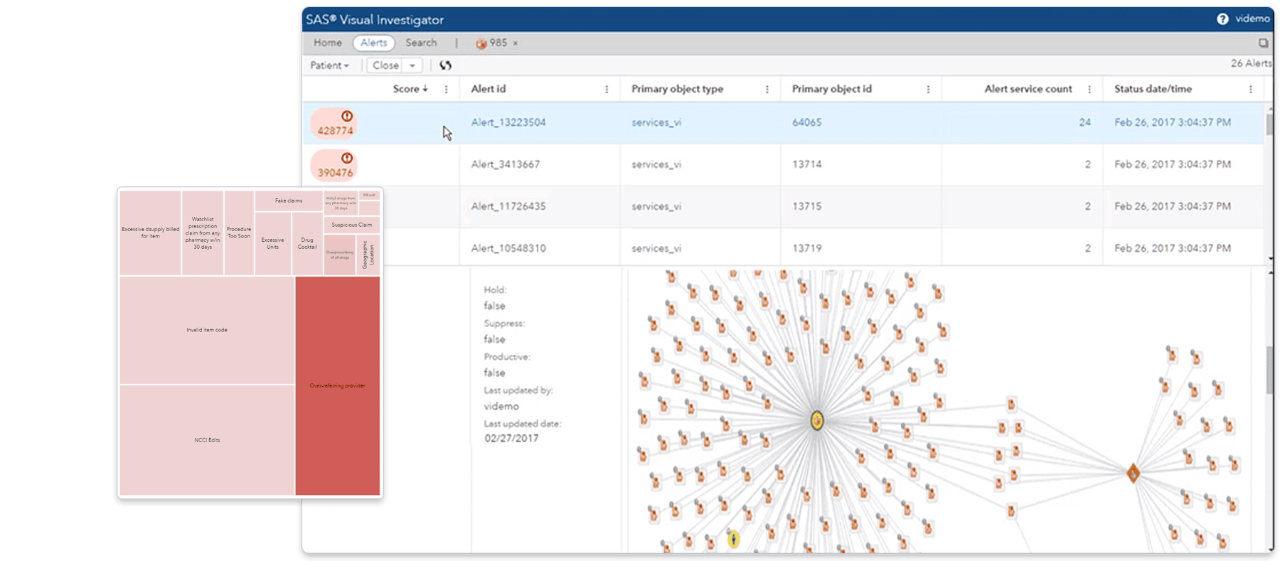Screen dimensions: 1280x561
Task: Click primary object id 13714
Action: [806, 164]
